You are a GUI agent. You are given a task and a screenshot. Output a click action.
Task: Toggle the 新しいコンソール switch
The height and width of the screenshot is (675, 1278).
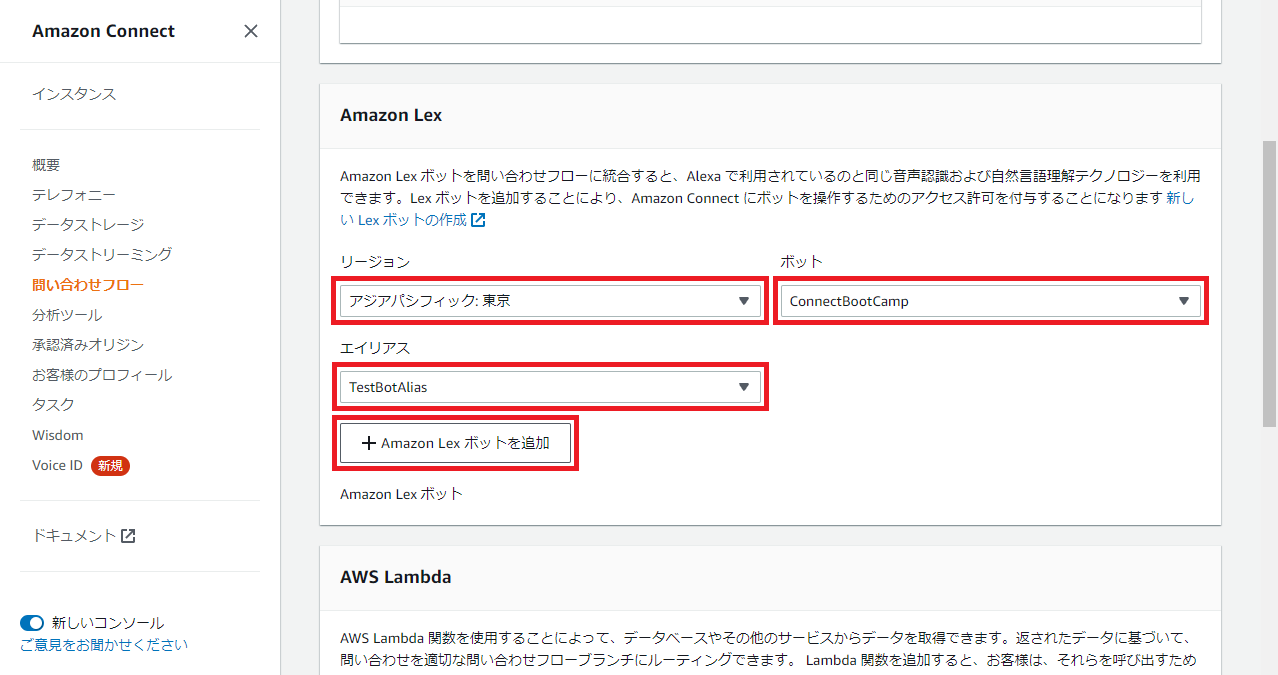pos(32,623)
